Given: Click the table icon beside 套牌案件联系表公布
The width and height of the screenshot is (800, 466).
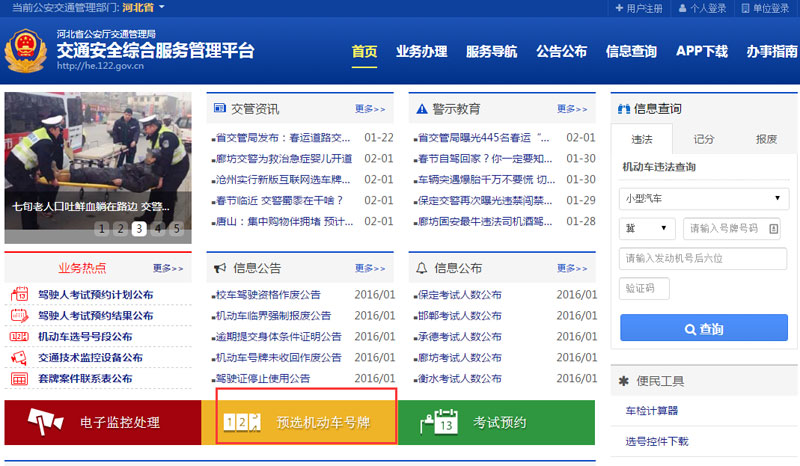Looking at the screenshot, I should 19,379.
